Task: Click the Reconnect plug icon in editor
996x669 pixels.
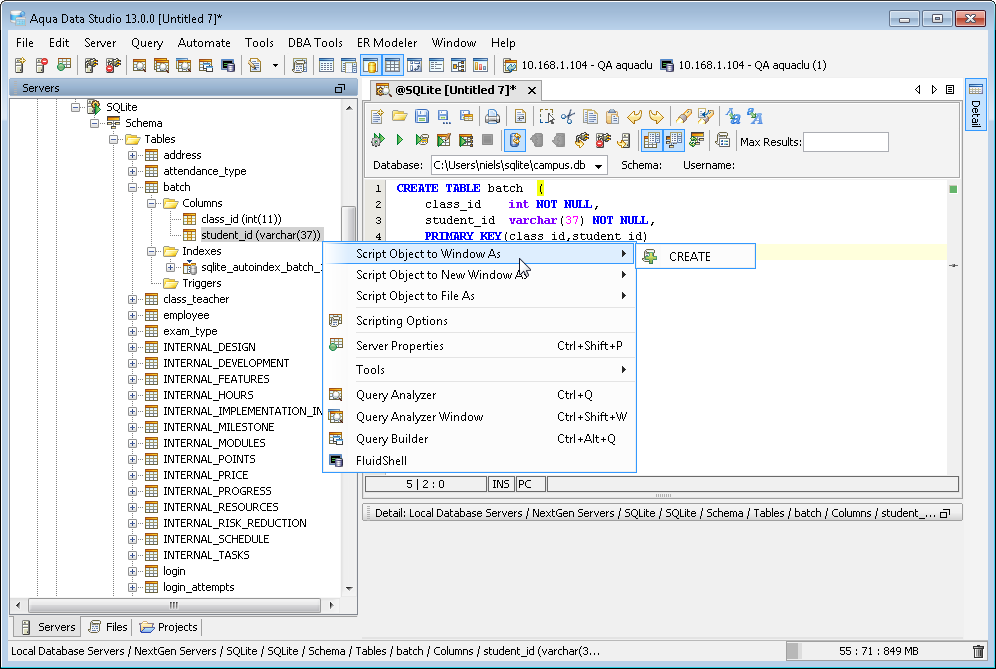Action: [x=581, y=140]
